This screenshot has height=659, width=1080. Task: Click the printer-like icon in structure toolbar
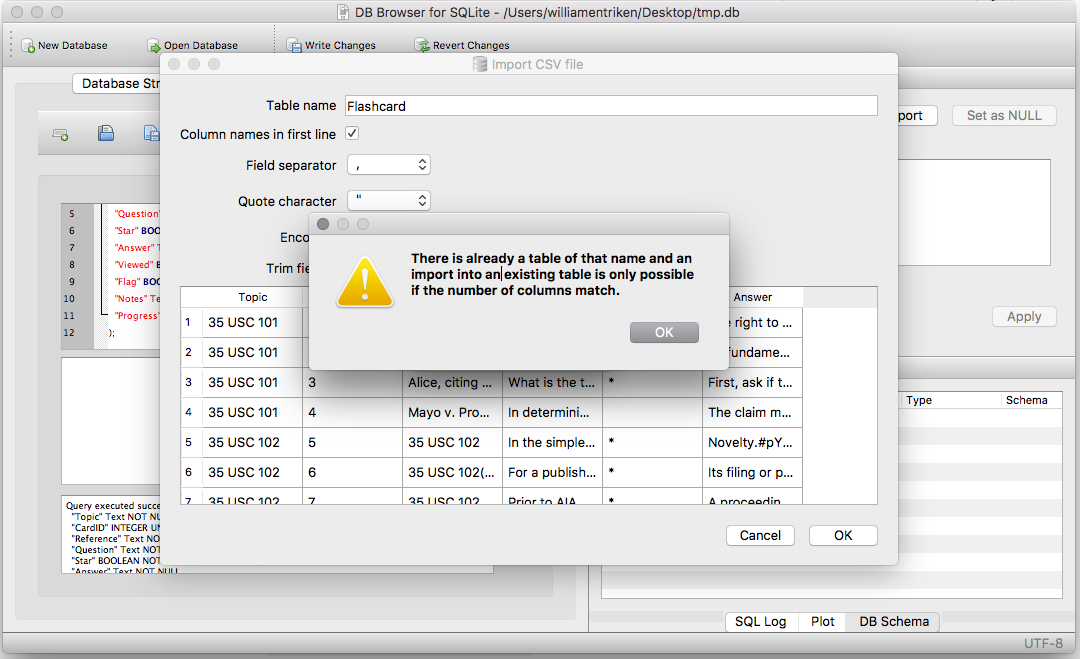tap(106, 133)
